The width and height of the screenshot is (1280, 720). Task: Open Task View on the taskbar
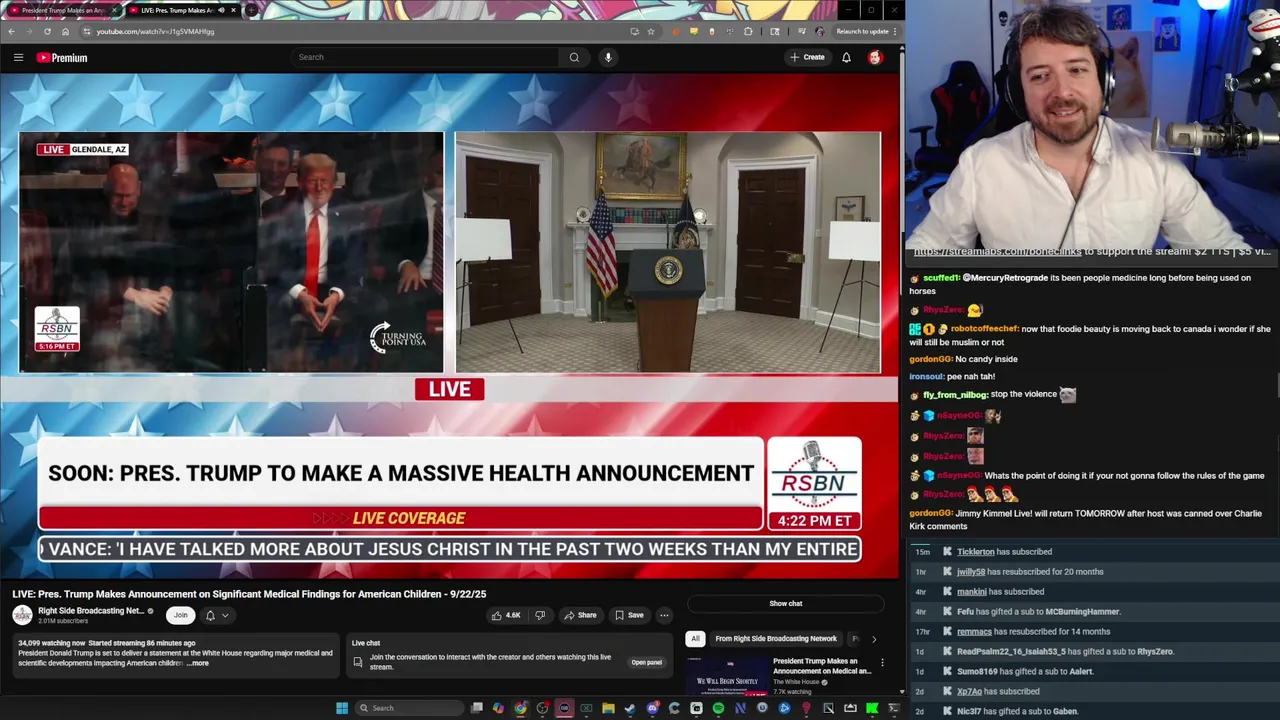pos(477,708)
